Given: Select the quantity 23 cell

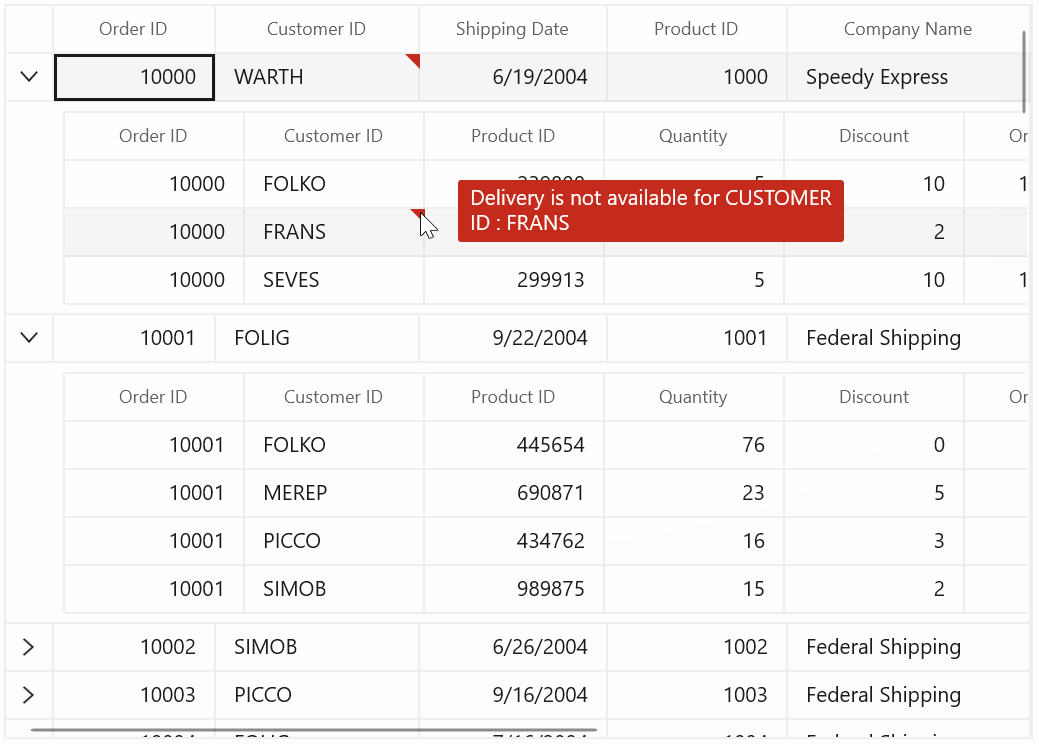Looking at the screenshot, I should point(694,493).
